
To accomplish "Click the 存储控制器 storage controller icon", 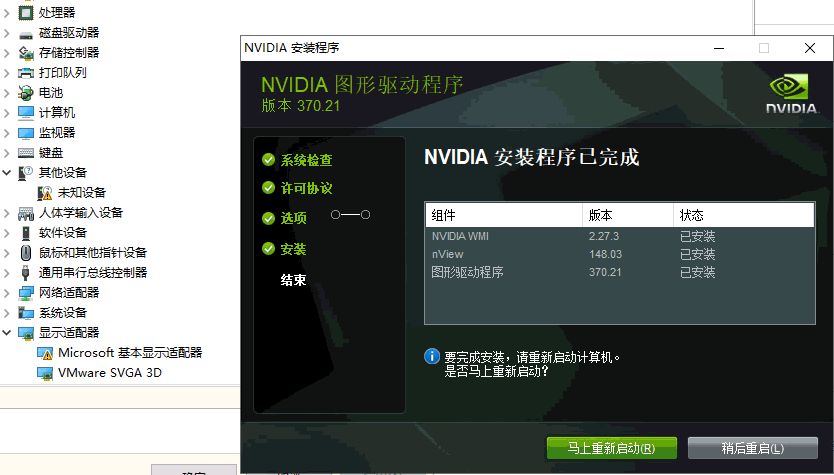I will click(26, 53).
